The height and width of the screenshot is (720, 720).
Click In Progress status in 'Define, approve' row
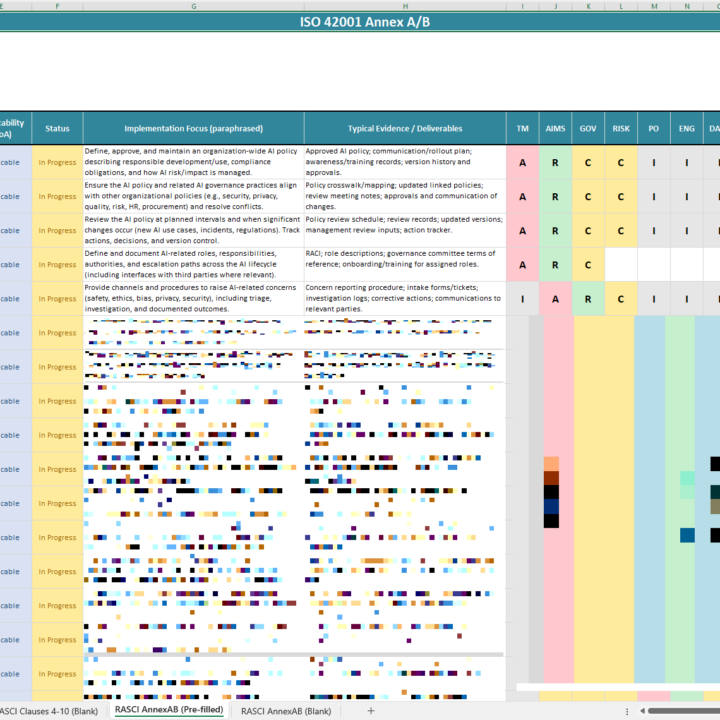coord(57,162)
